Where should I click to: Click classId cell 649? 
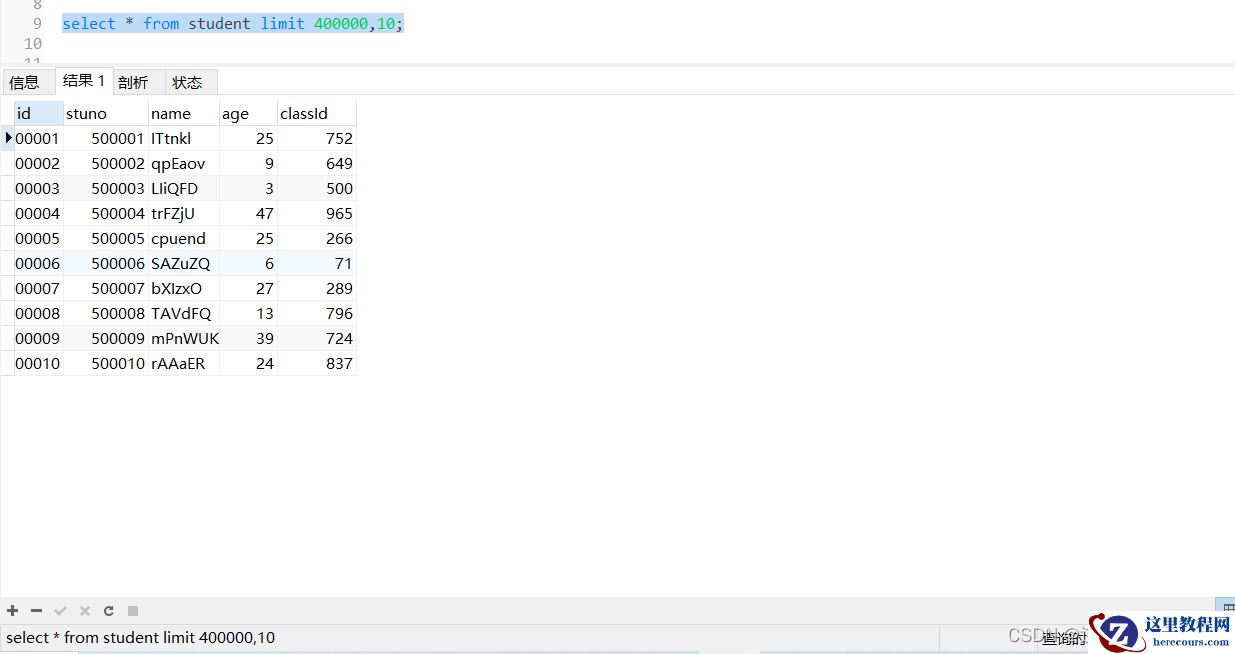pos(317,163)
